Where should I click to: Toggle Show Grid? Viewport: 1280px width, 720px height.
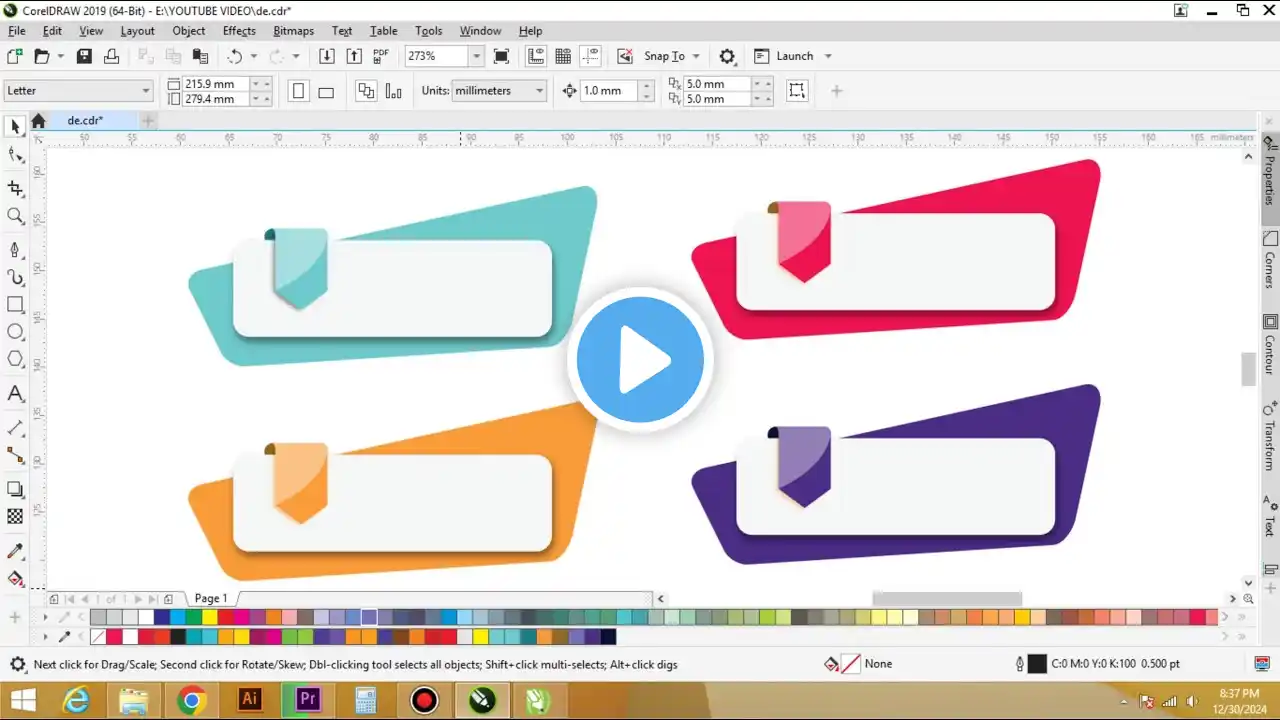click(x=563, y=56)
